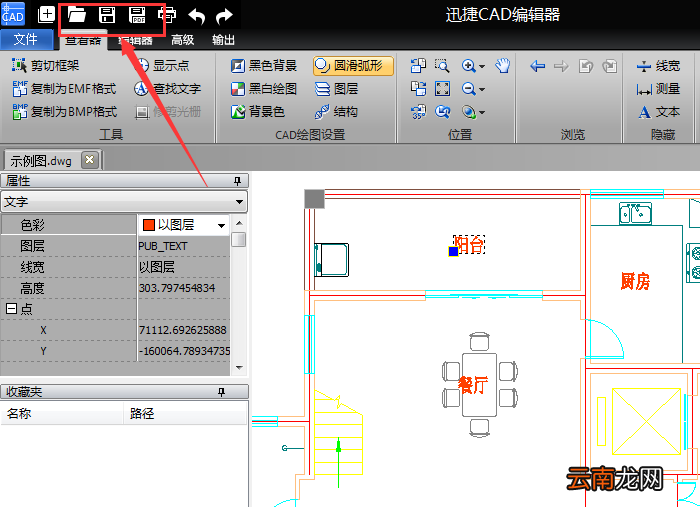Undo the last action arrow
The height and width of the screenshot is (507, 700).
coord(196,16)
